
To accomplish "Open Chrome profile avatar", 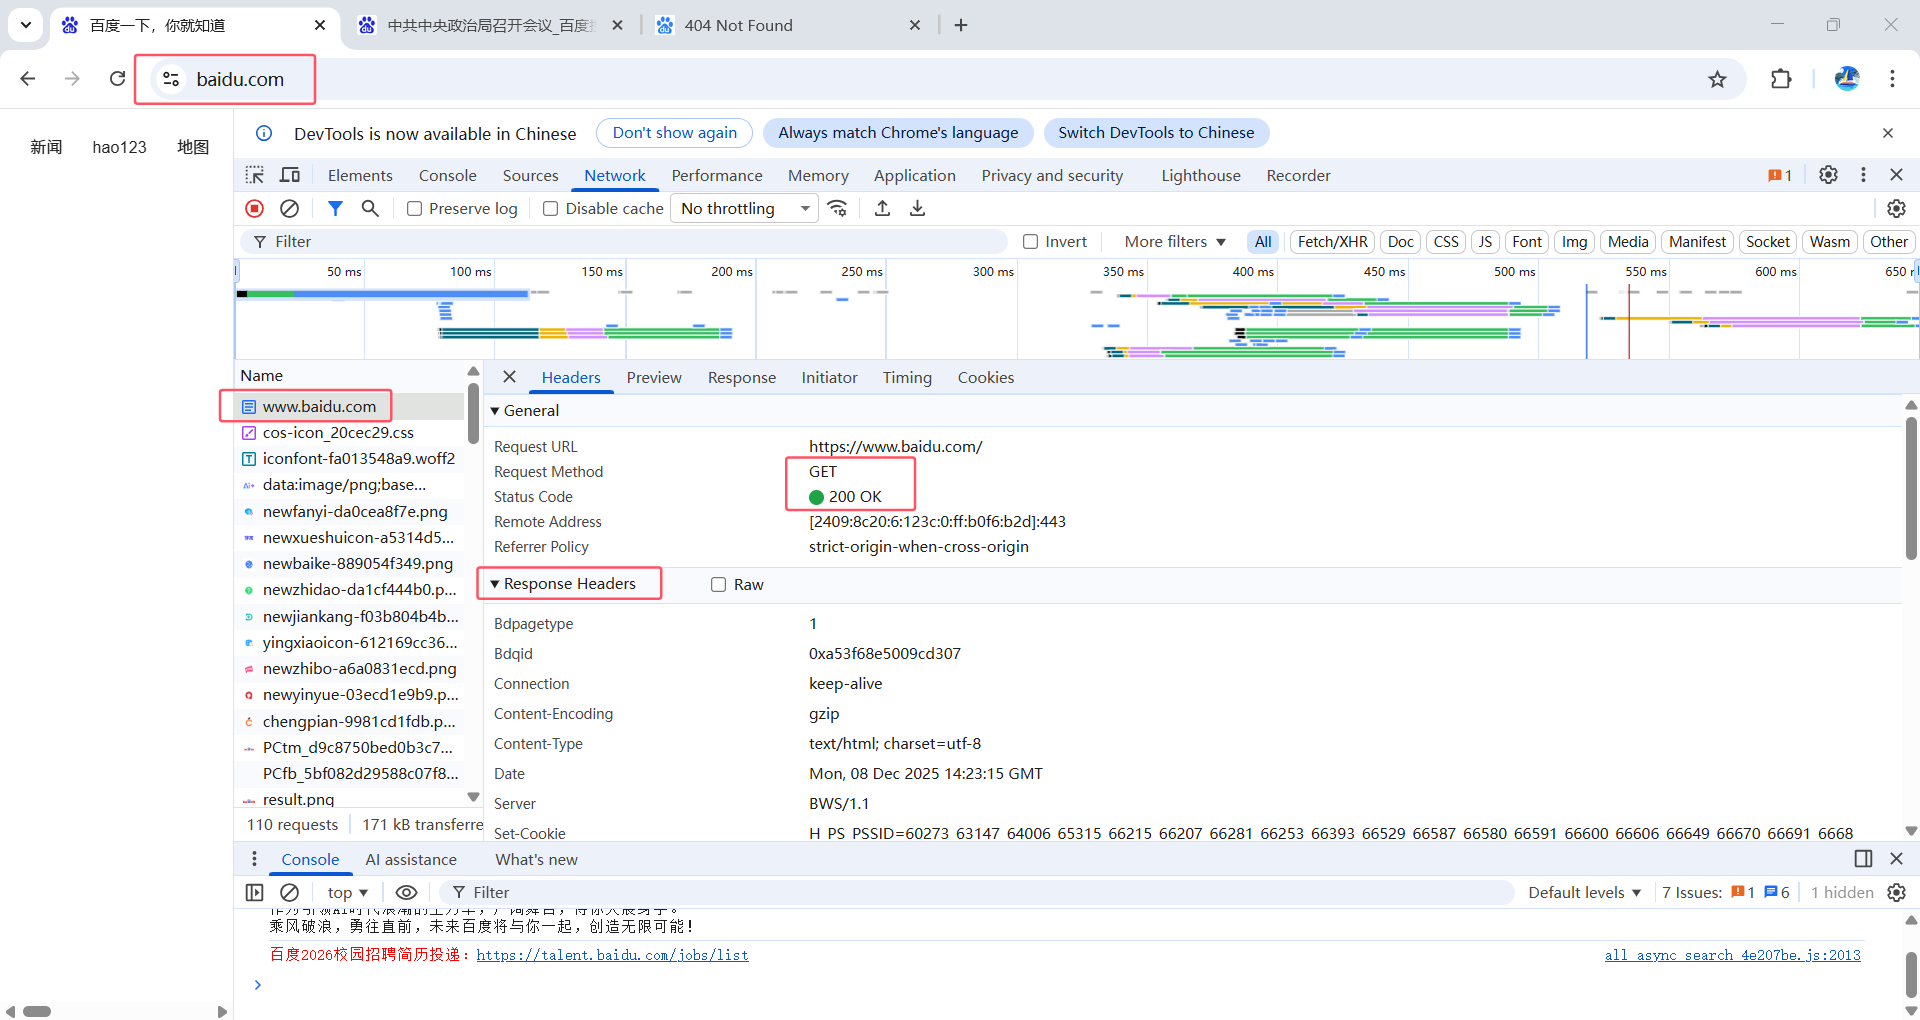I will coord(1847,79).
